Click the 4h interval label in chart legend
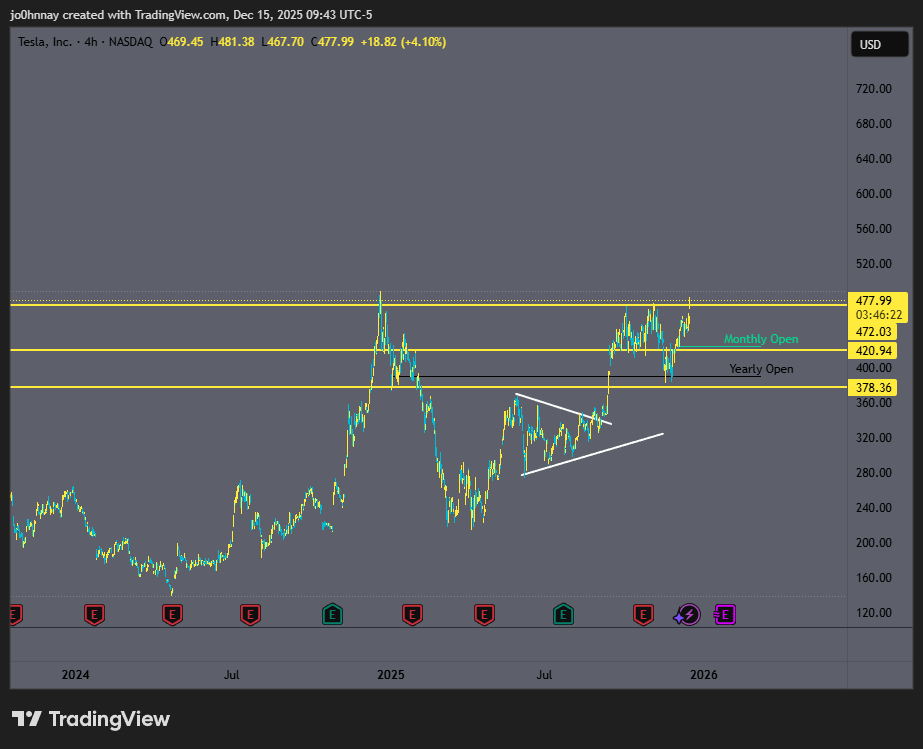The width and height of the screenshot is (923, 749). tap(91, 42)
